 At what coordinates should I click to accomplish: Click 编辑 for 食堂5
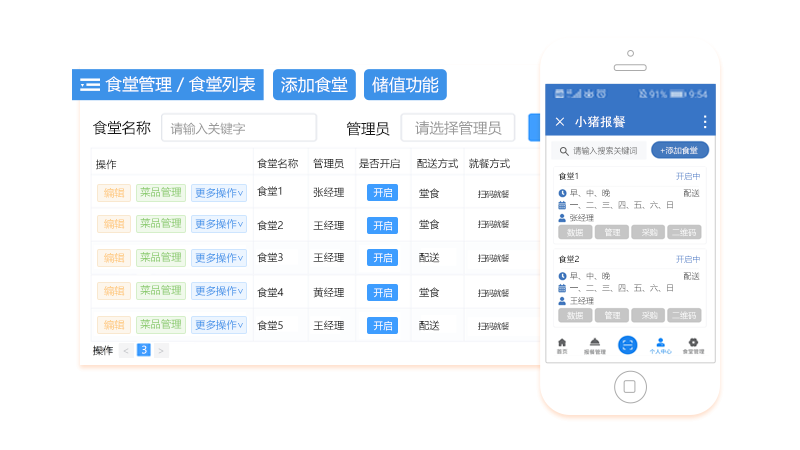point(114,324)
